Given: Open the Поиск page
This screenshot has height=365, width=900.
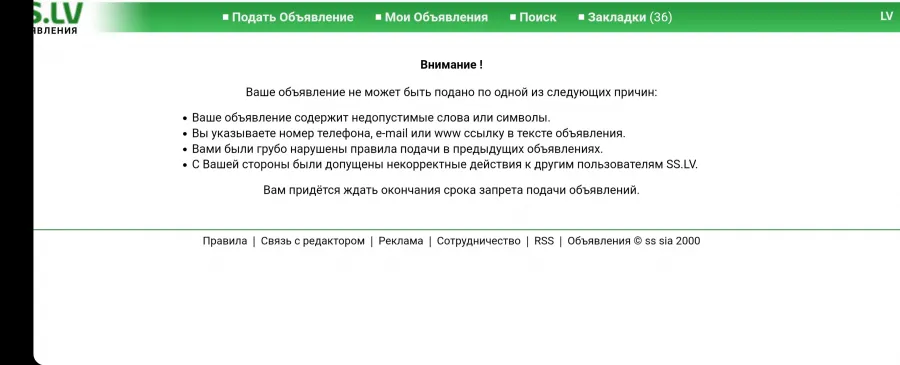Looking at the screenshot, I should [538, 17].
